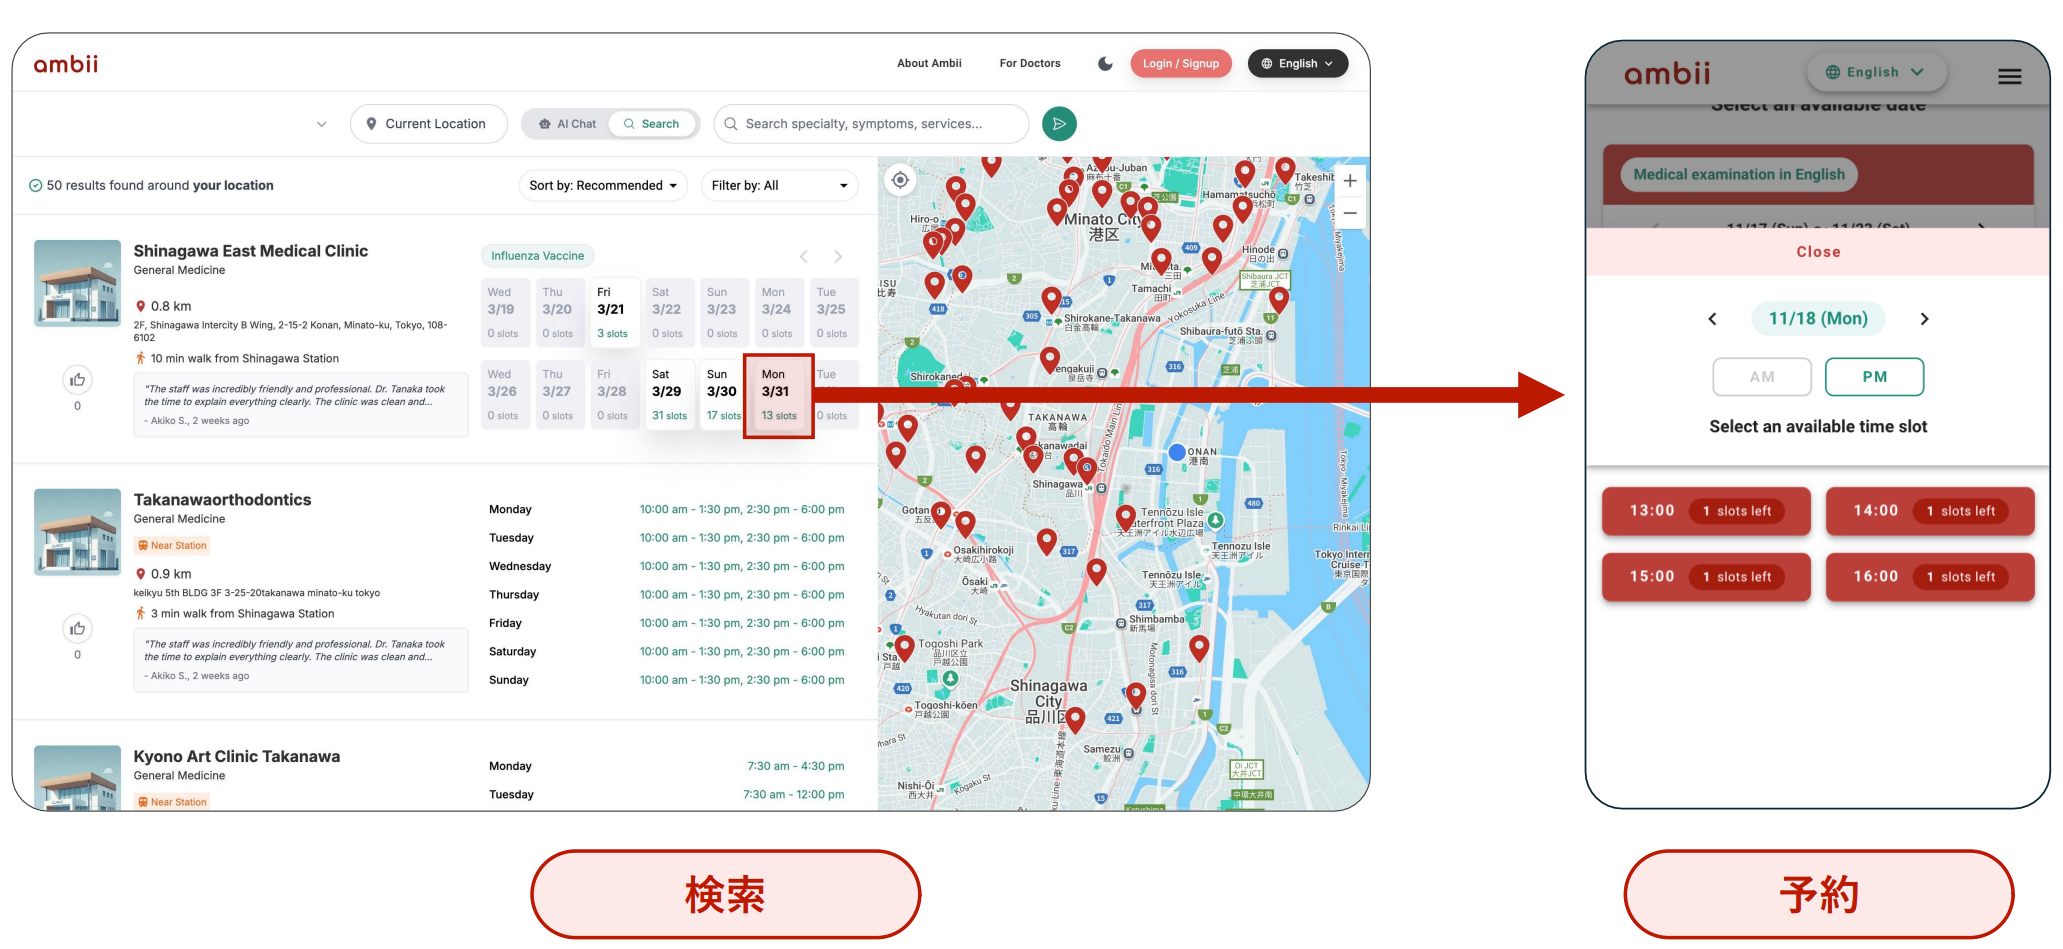Open the hamburger menu in mobile view
This screenshot has height=949, width=2063.
tap(2009, 76)
